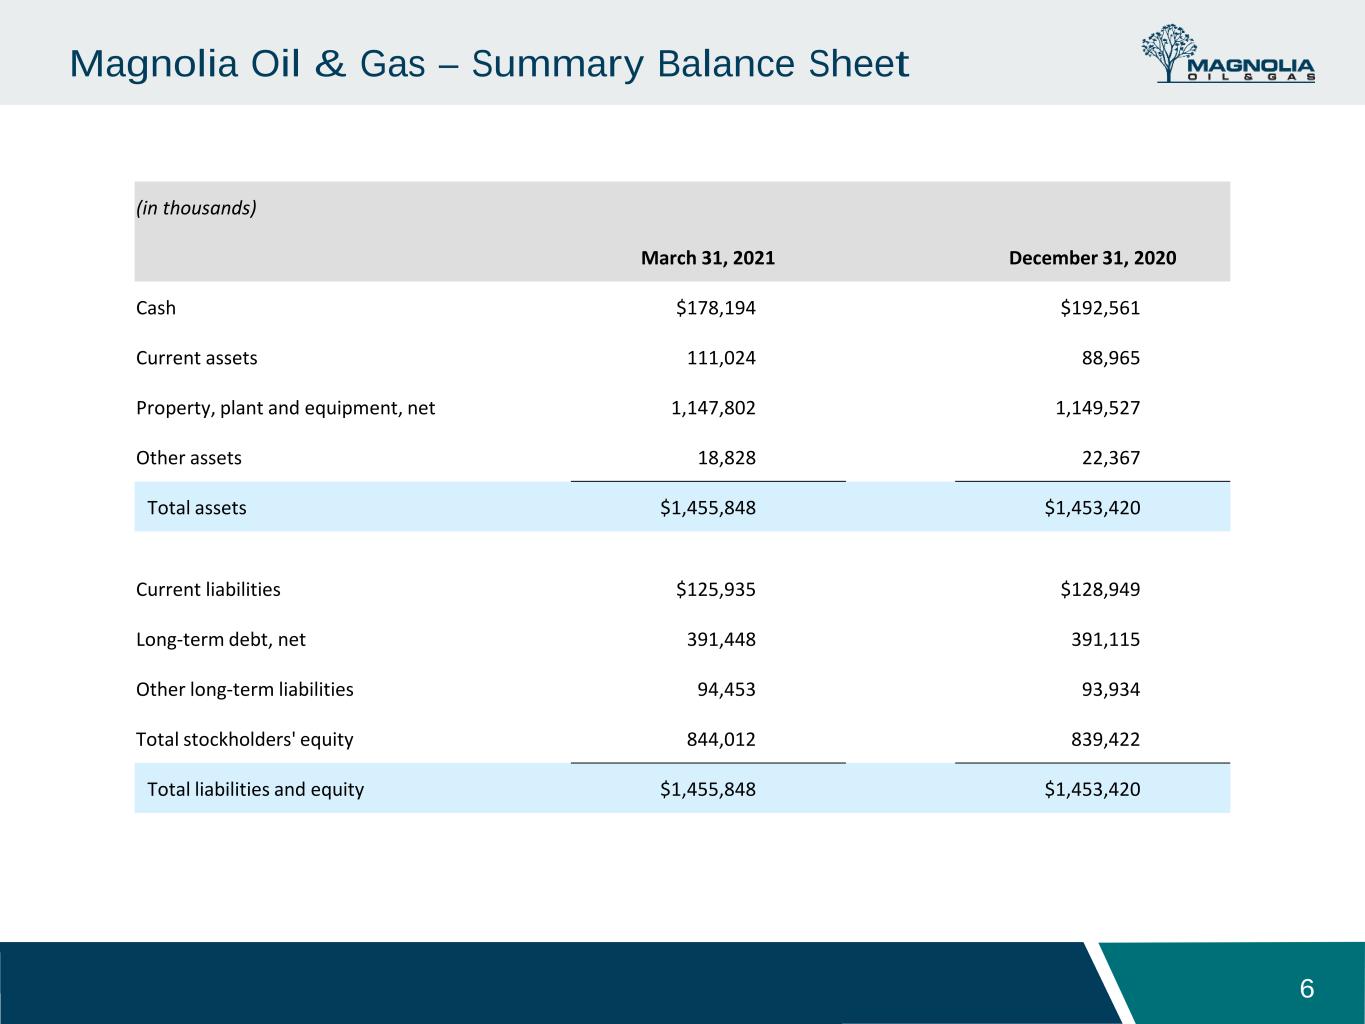Click the 391,448 long-term debt value
This screenshot has height=1024, width=1365.
[x=721, y=639]
